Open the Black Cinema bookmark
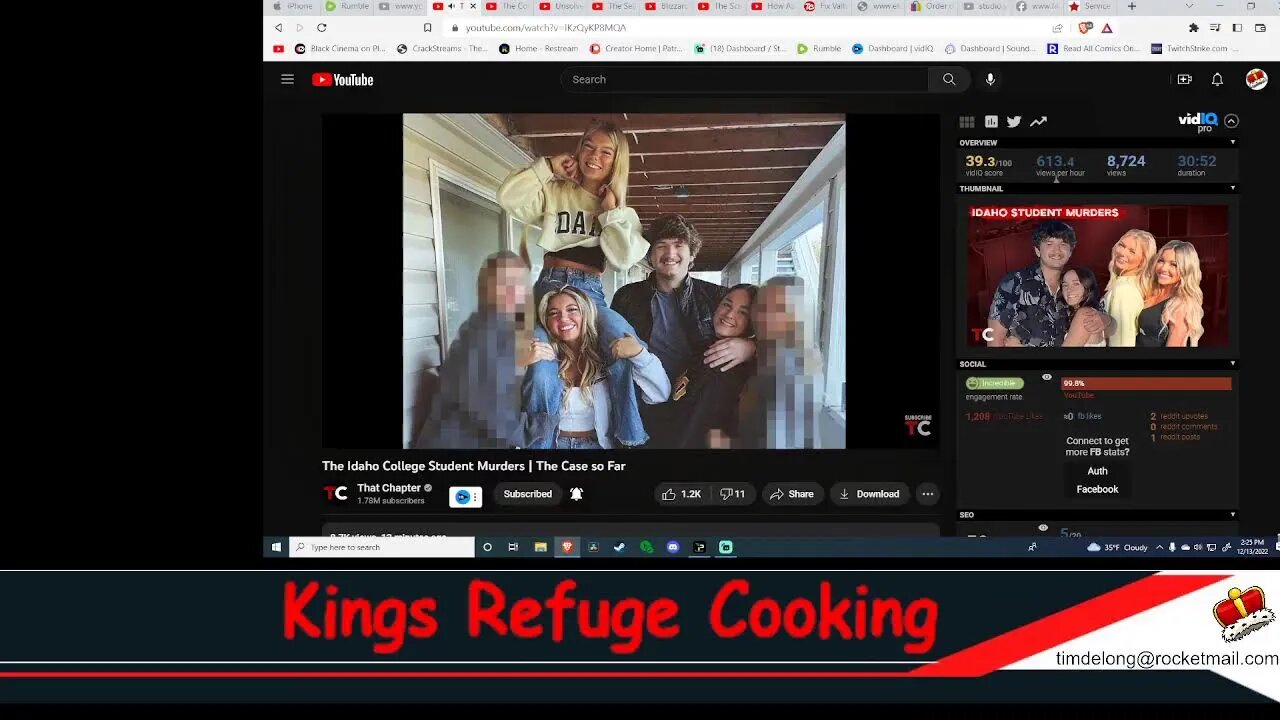 tap(340, 48)
